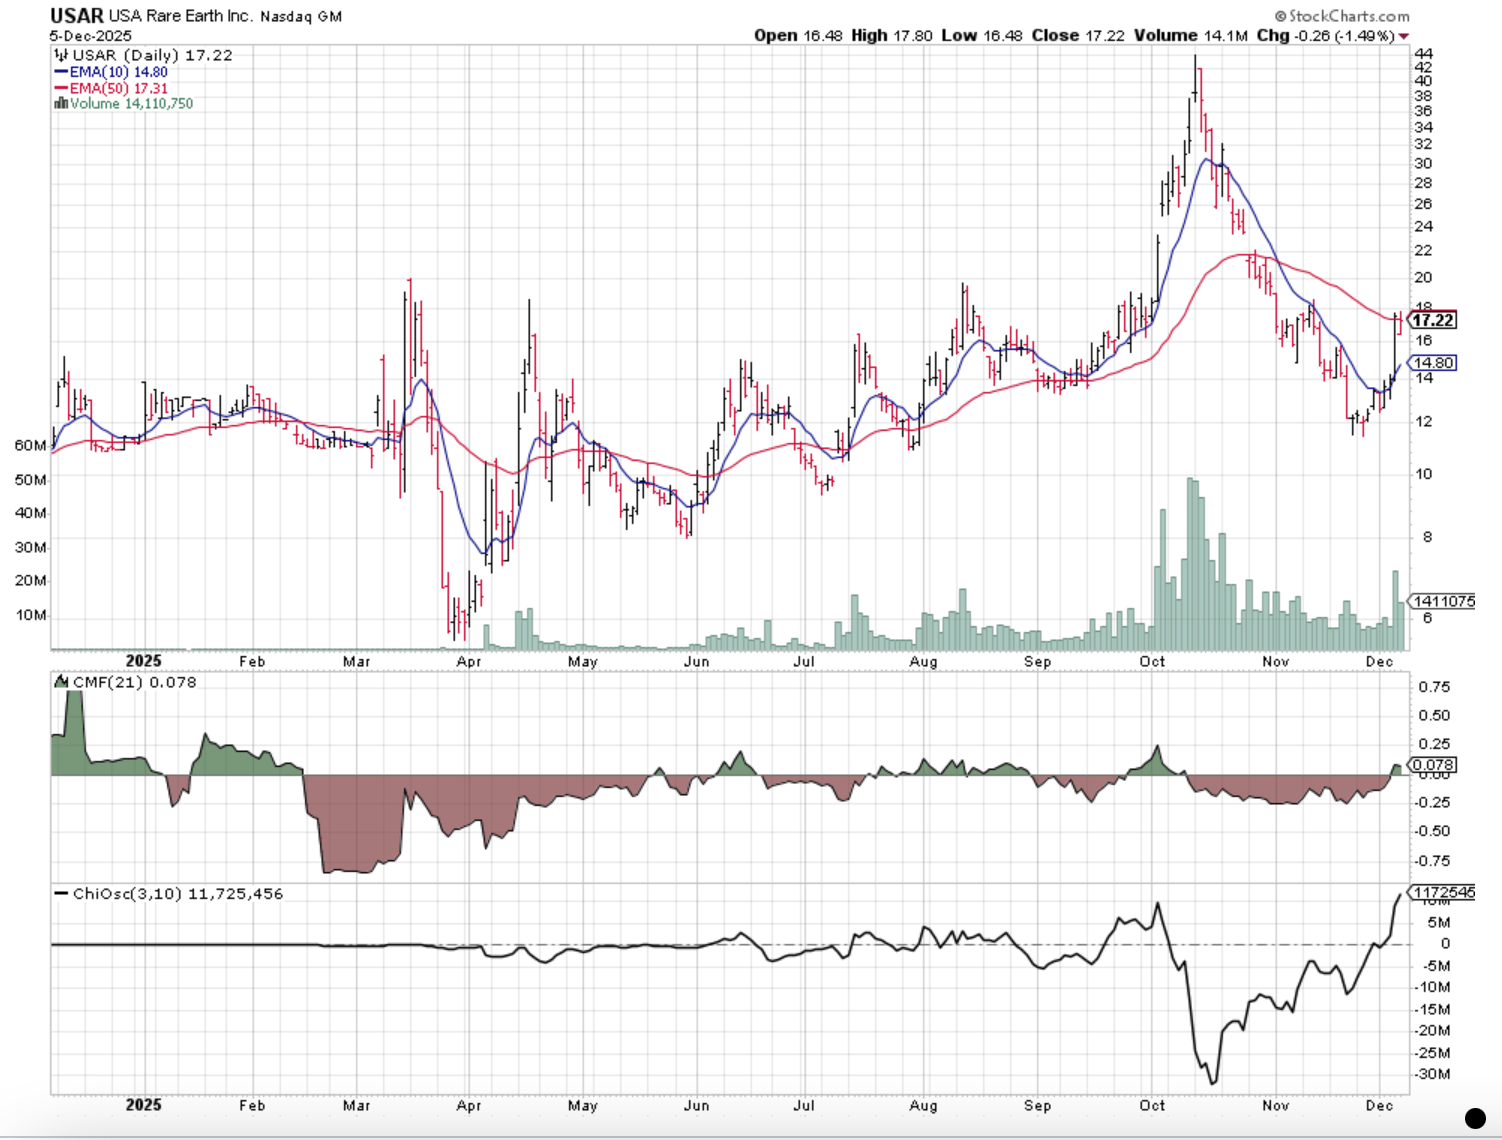
Task: Click the -30M label on the ChiOsc axis
Action: (x=1432, y=1074)
